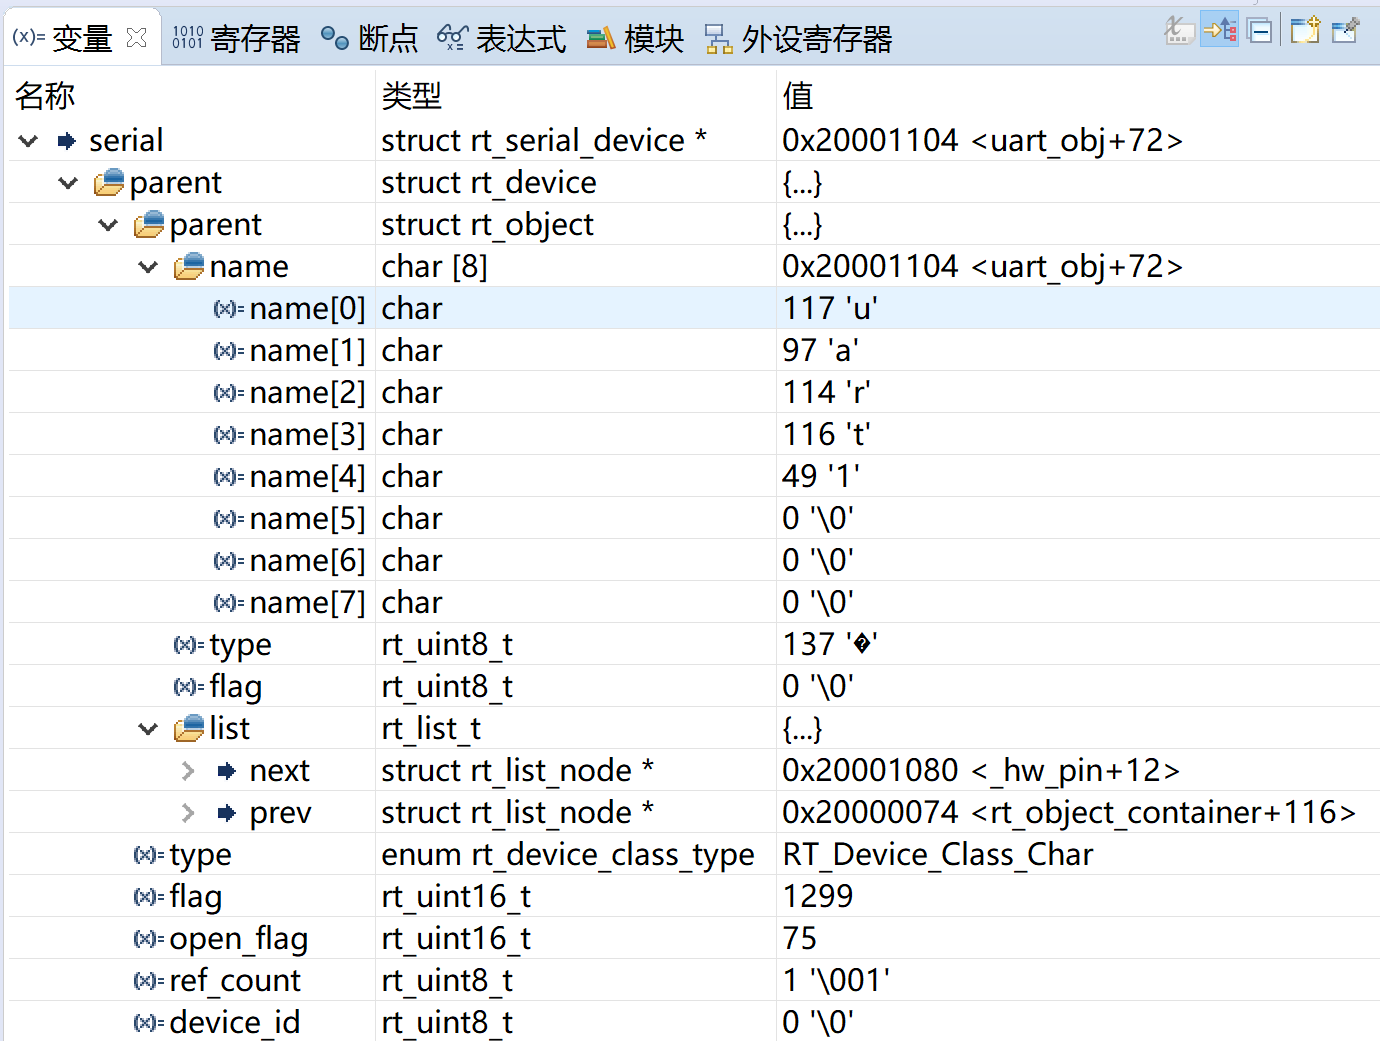Open a new Variables view with the window-plus icon
The width and height of the screenshot is (1380, 1041).
point(1304,30)
